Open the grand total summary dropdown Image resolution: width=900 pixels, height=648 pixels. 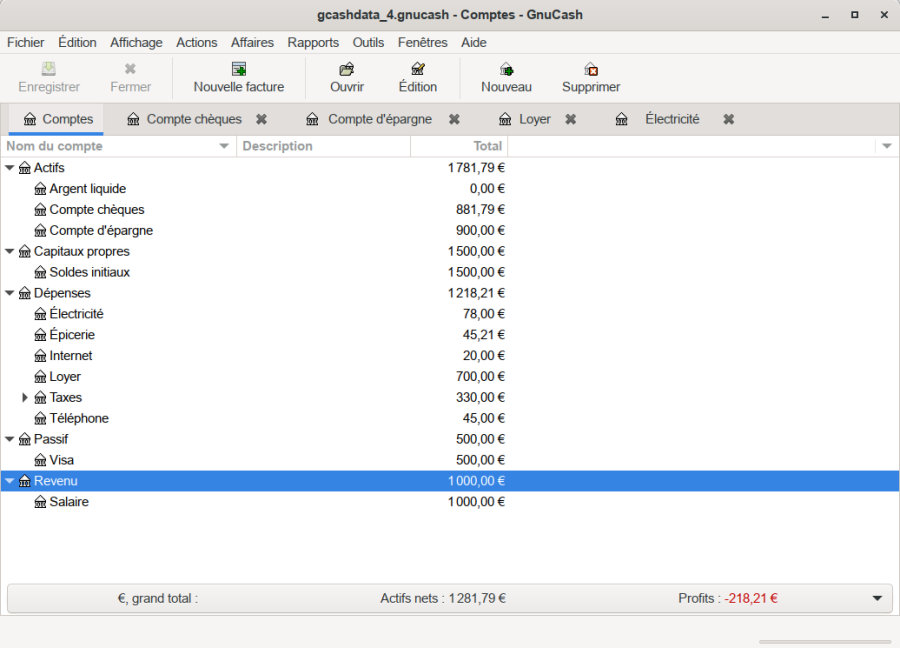[x=877, y=598]
